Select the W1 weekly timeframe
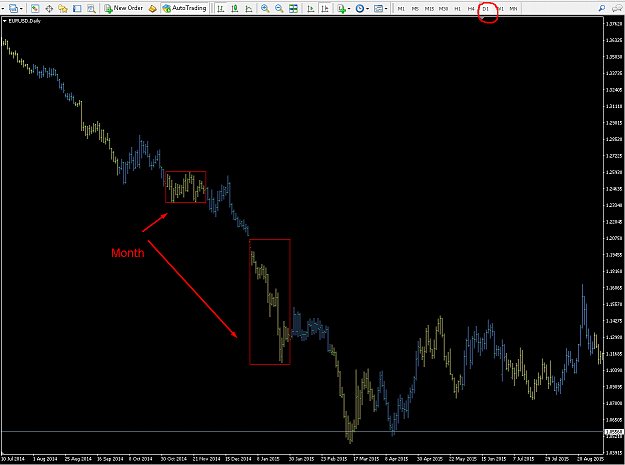Viewport: 625px width, 465px height. (500, 8)
